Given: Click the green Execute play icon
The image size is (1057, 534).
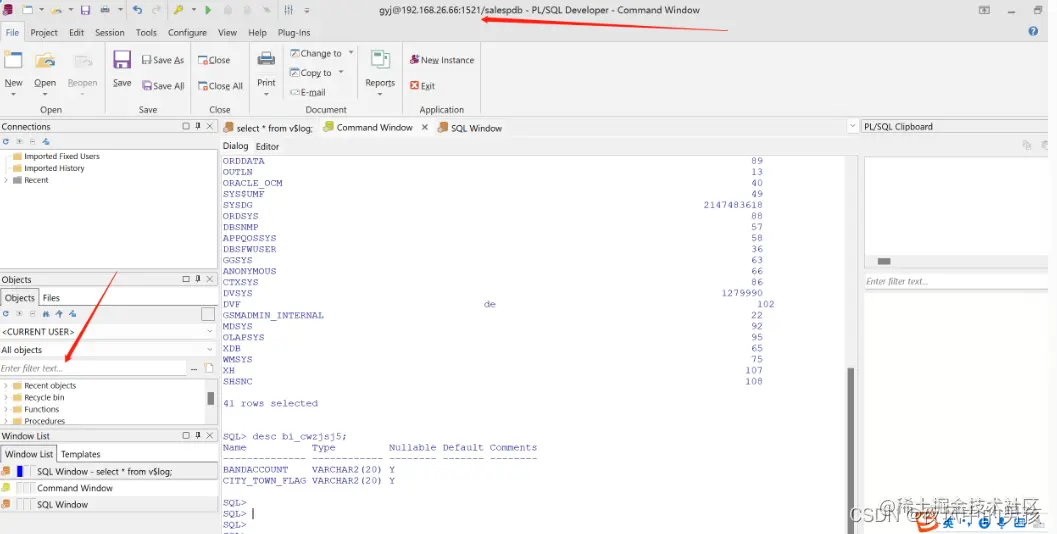Looking at the screenshot, I should tap(208, 9).
